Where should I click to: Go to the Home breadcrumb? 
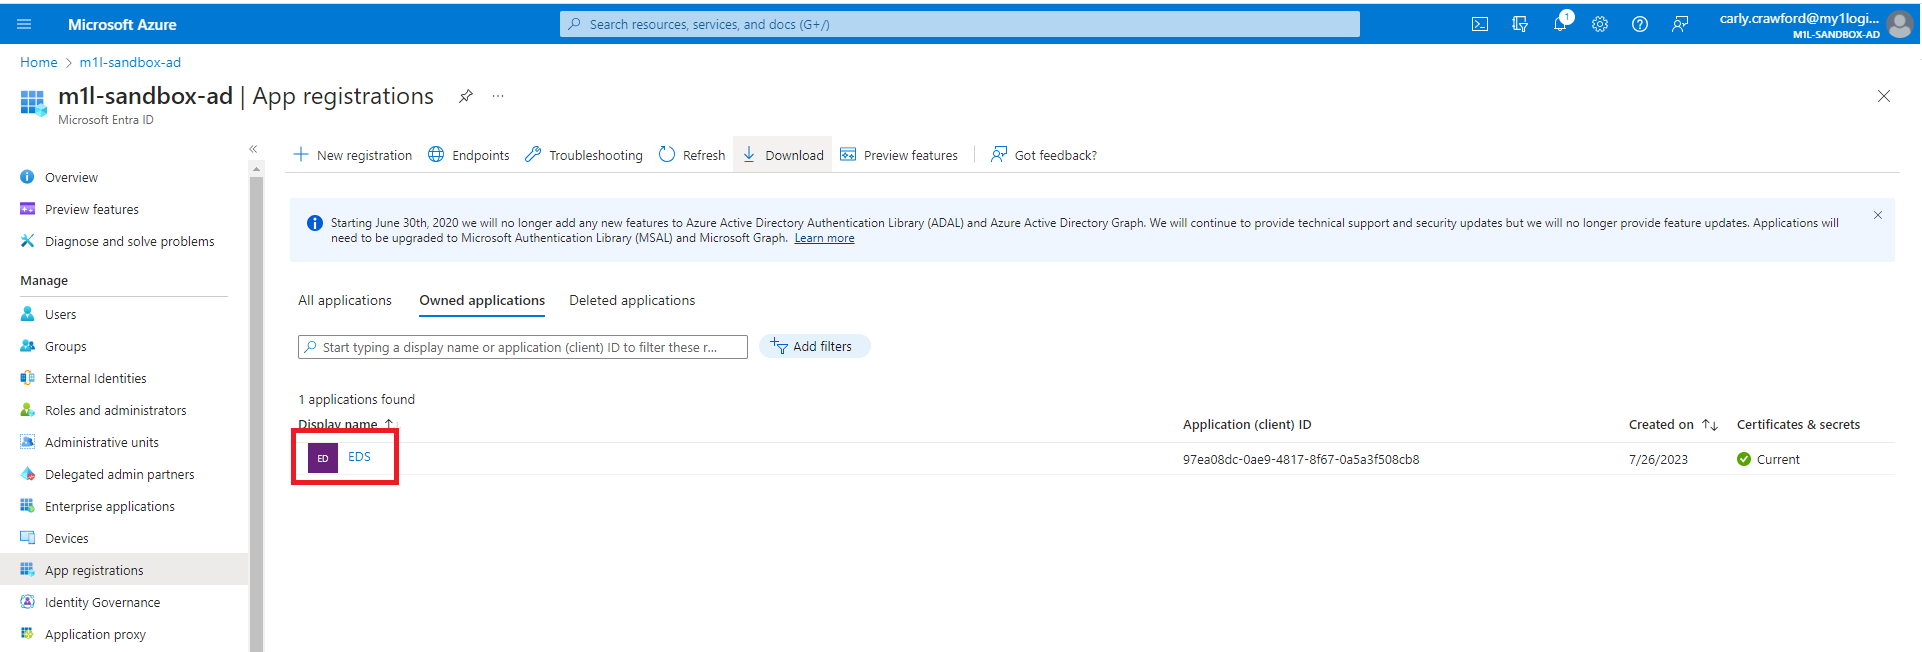click(x=39, y=62)
